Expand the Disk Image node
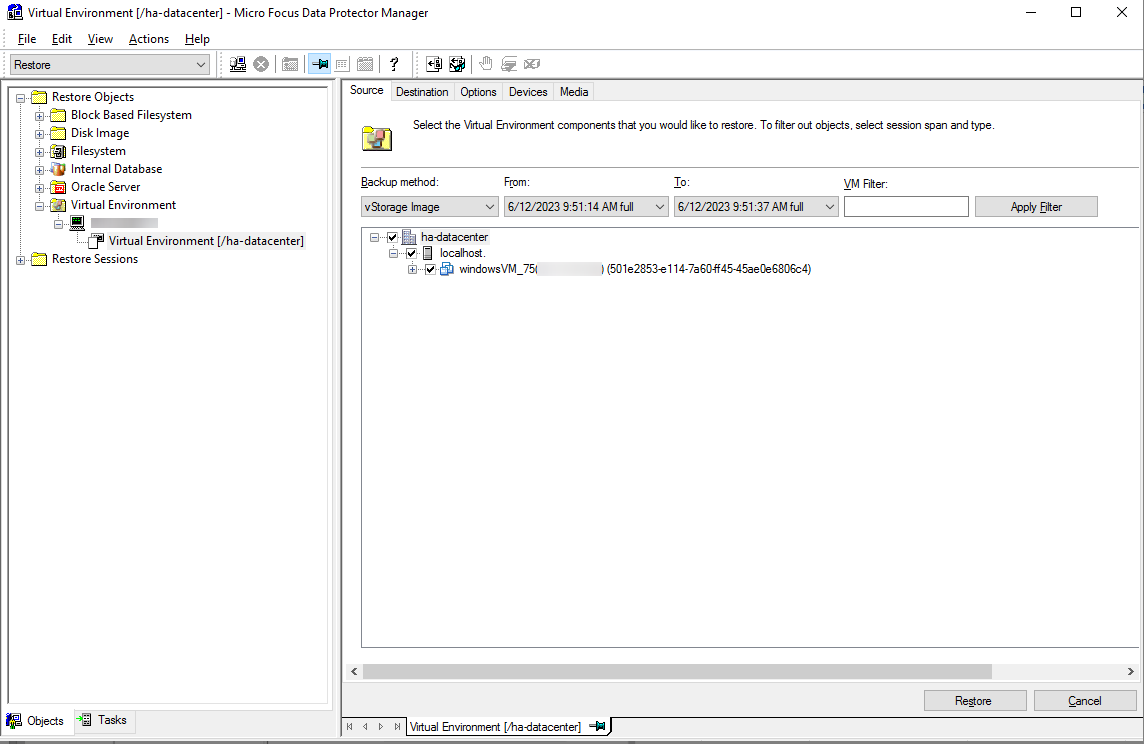The width and height of the screenshot is (1144, 744). (x=39, y=133)
